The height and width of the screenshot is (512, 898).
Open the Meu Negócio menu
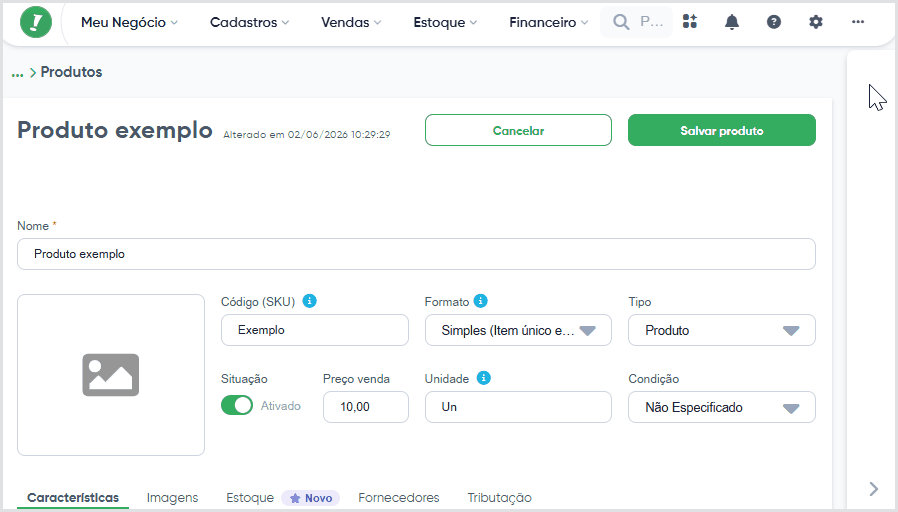tap(129, 22)
